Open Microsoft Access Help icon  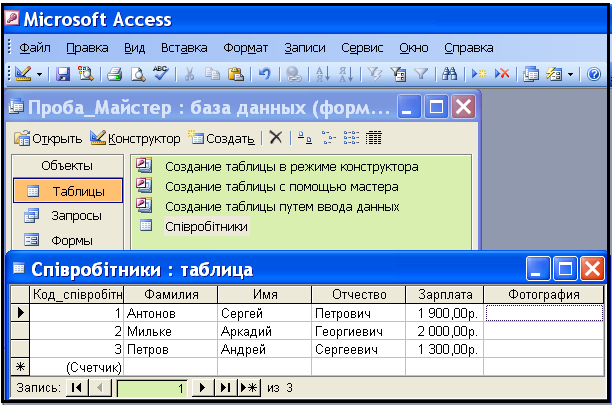coord(594,73)
